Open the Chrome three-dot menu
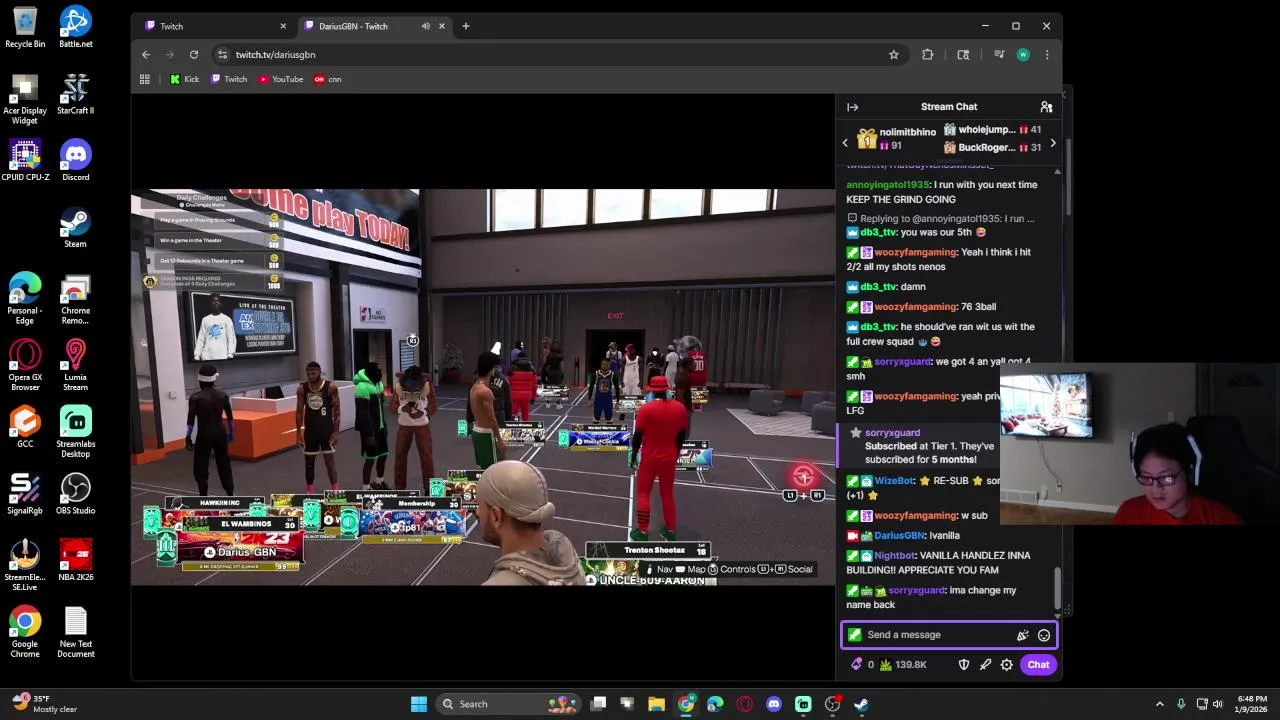 coord(1046,54)
